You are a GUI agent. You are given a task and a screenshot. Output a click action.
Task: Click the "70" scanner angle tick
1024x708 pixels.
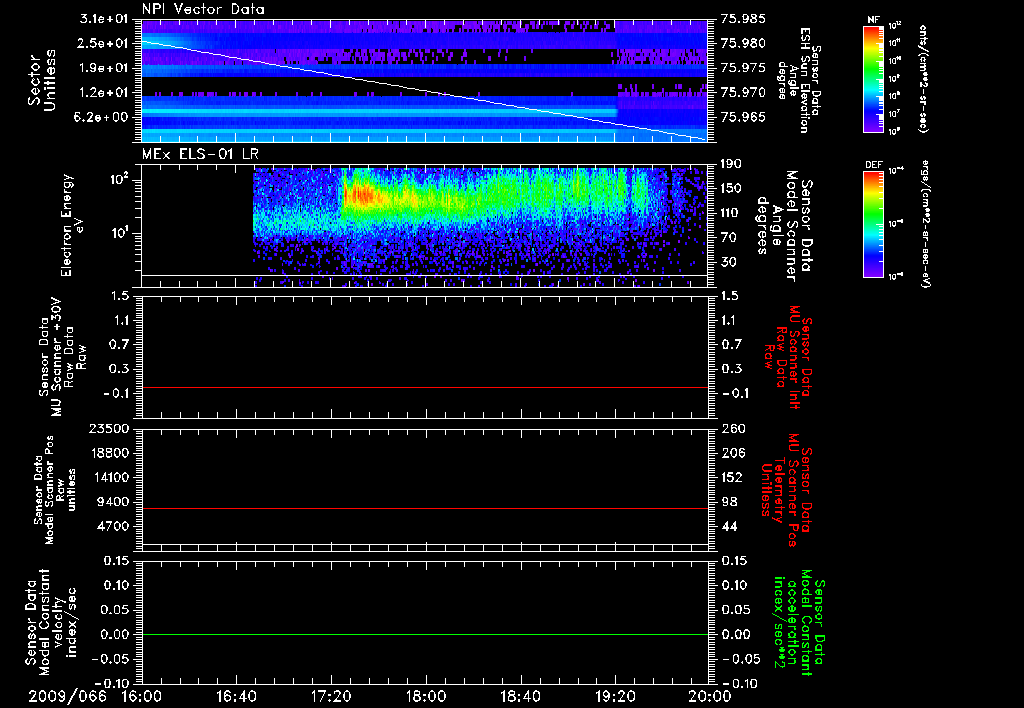729,238
